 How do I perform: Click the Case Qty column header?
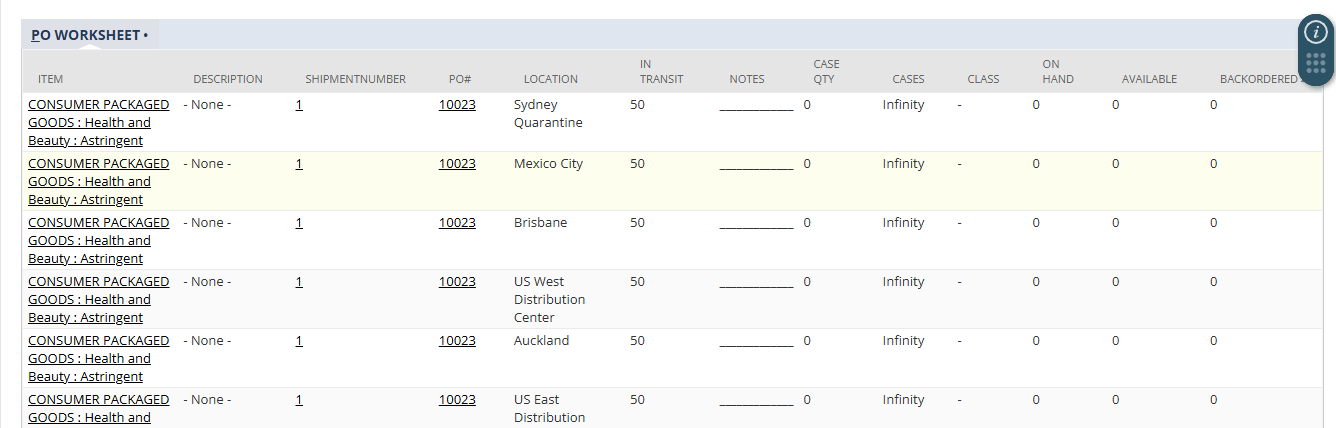click(826, 71)
